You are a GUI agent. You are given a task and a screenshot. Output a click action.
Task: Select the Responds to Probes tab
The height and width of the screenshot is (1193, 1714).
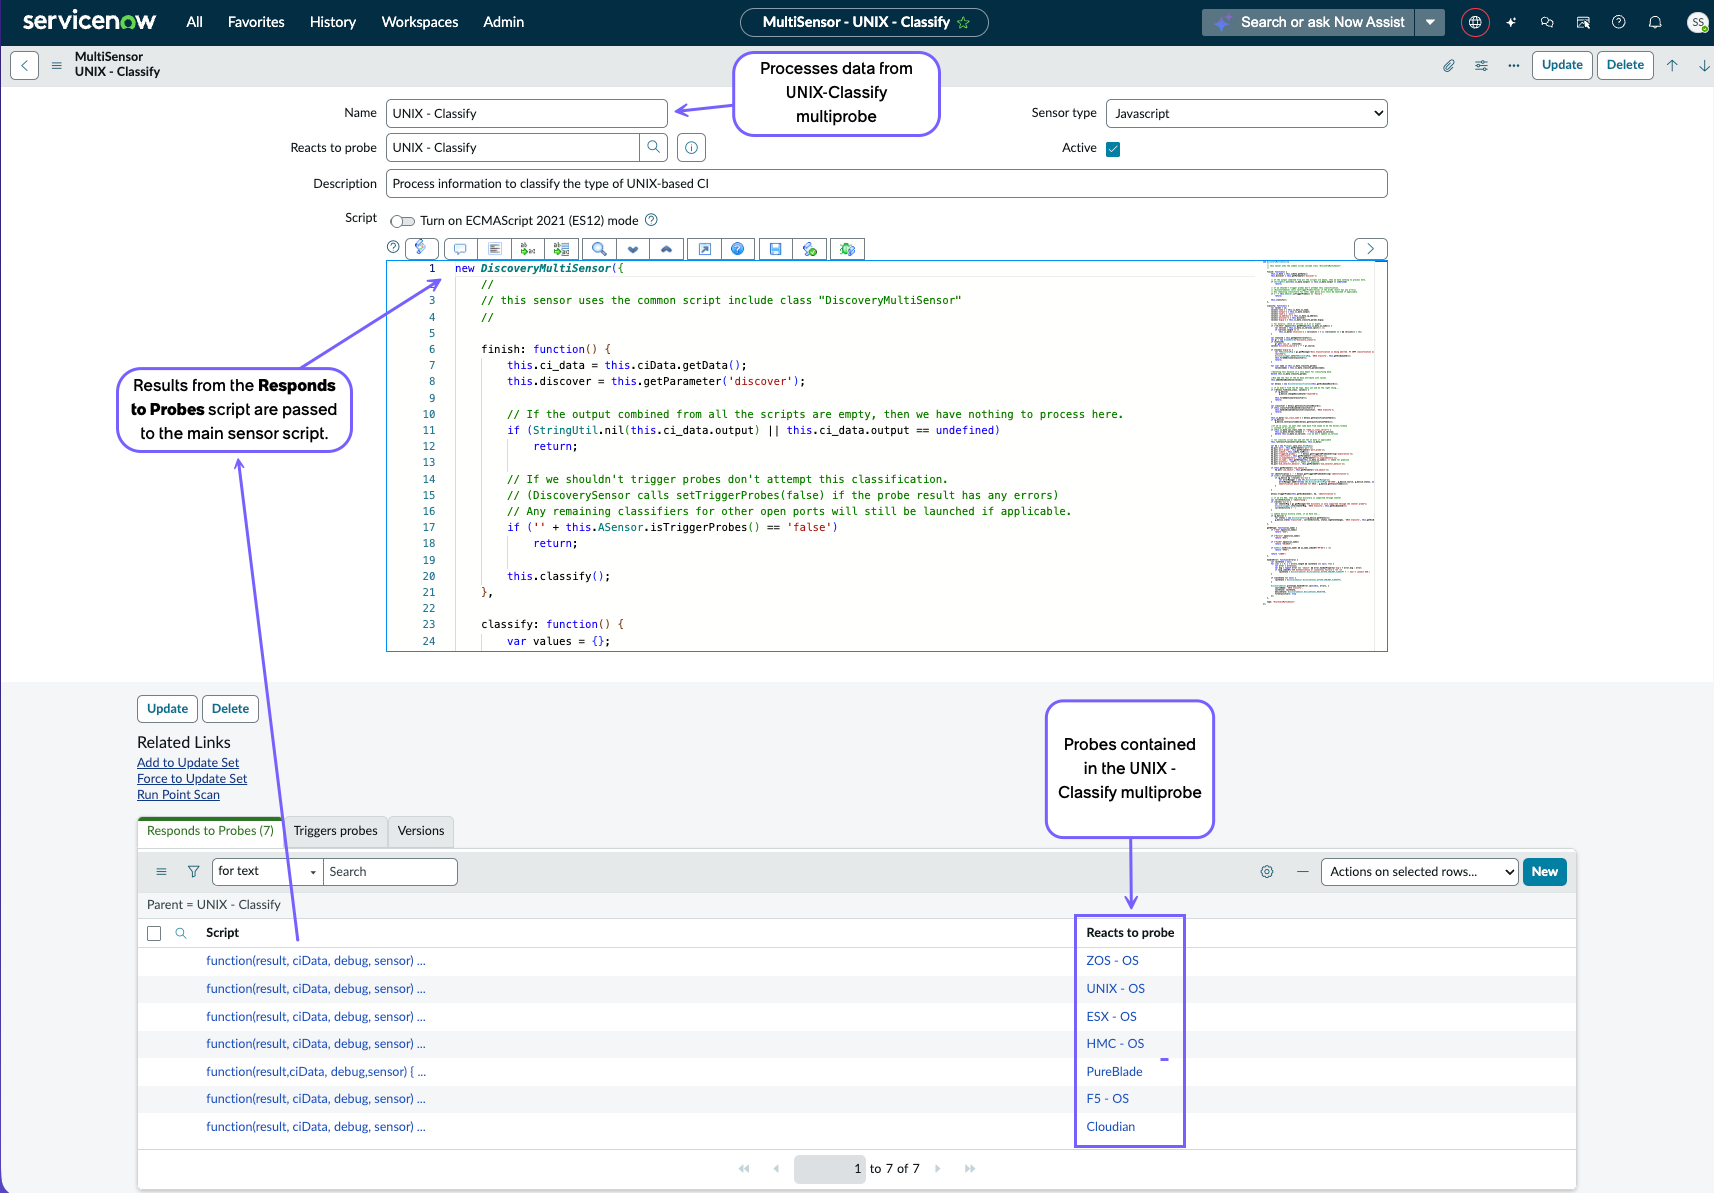(210, 831)
